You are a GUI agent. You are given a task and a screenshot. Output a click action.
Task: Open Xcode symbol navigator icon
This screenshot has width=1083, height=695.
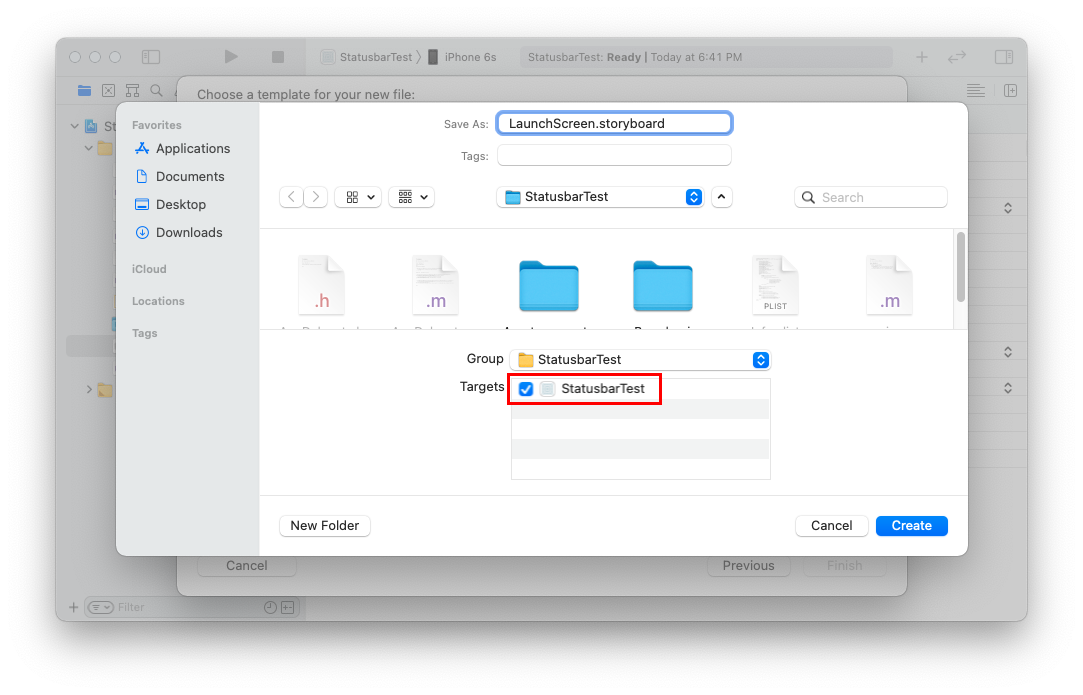coord(133,91)
